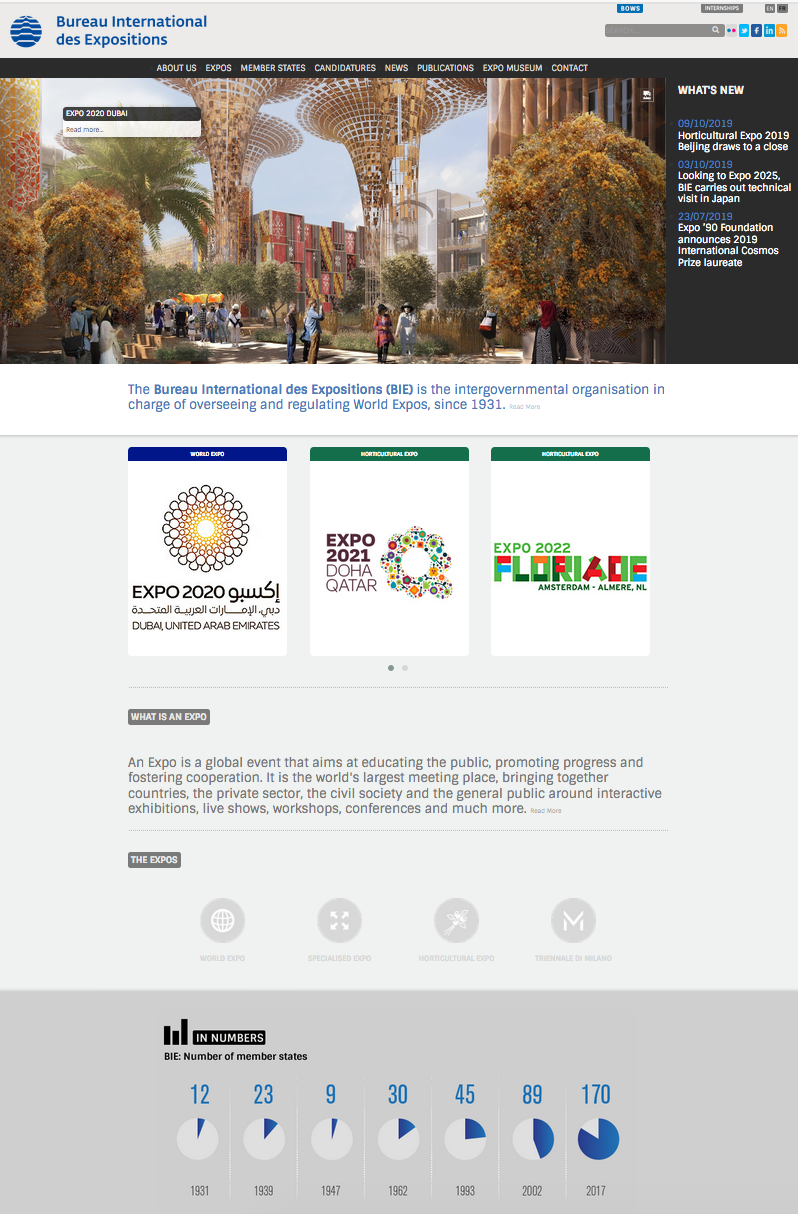Click the 1931 pie chart
This screenshot has width=798, height=1214.
pos(197,1139)
